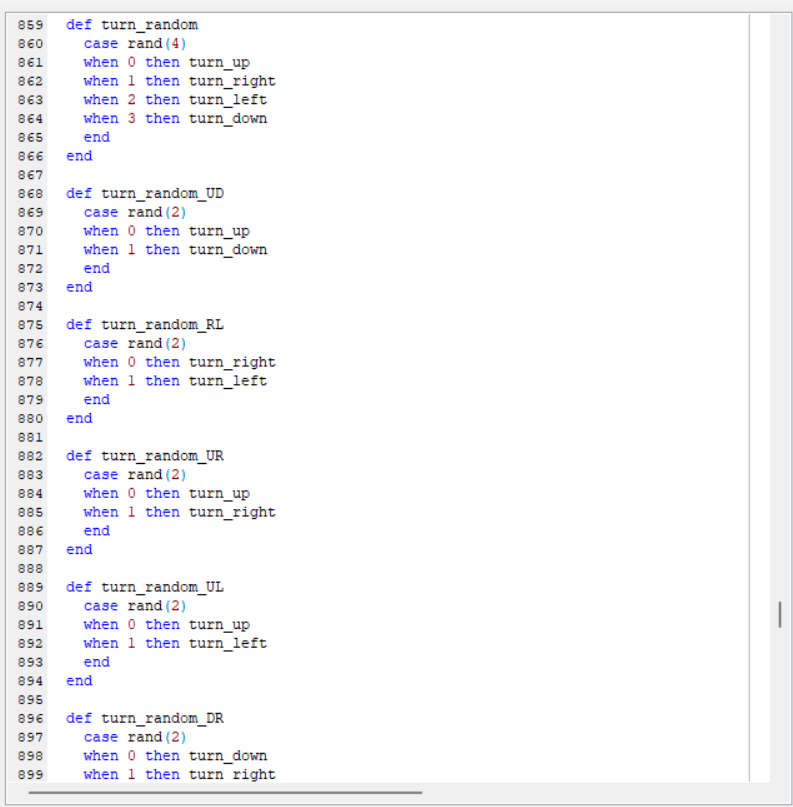Screen dimensions: 793x807
Task: Click 'turn_down' on line 871
Action: [x=228, y=250]
